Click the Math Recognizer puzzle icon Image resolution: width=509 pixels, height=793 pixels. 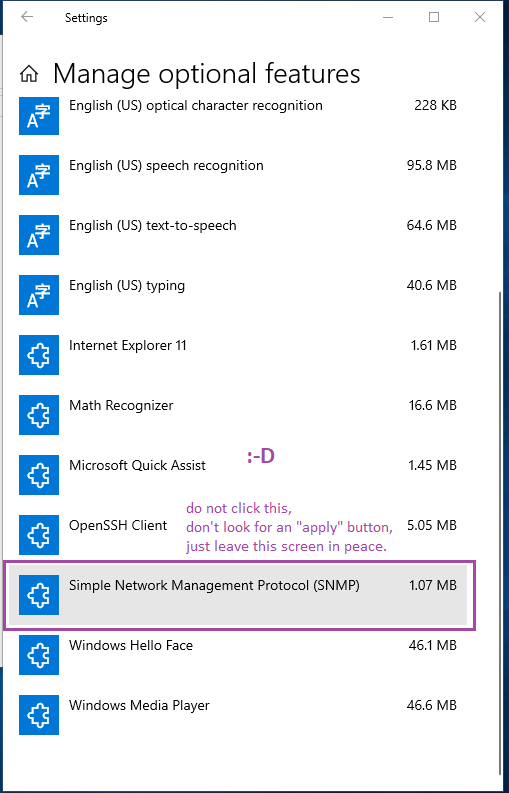(x=39, y=415)
